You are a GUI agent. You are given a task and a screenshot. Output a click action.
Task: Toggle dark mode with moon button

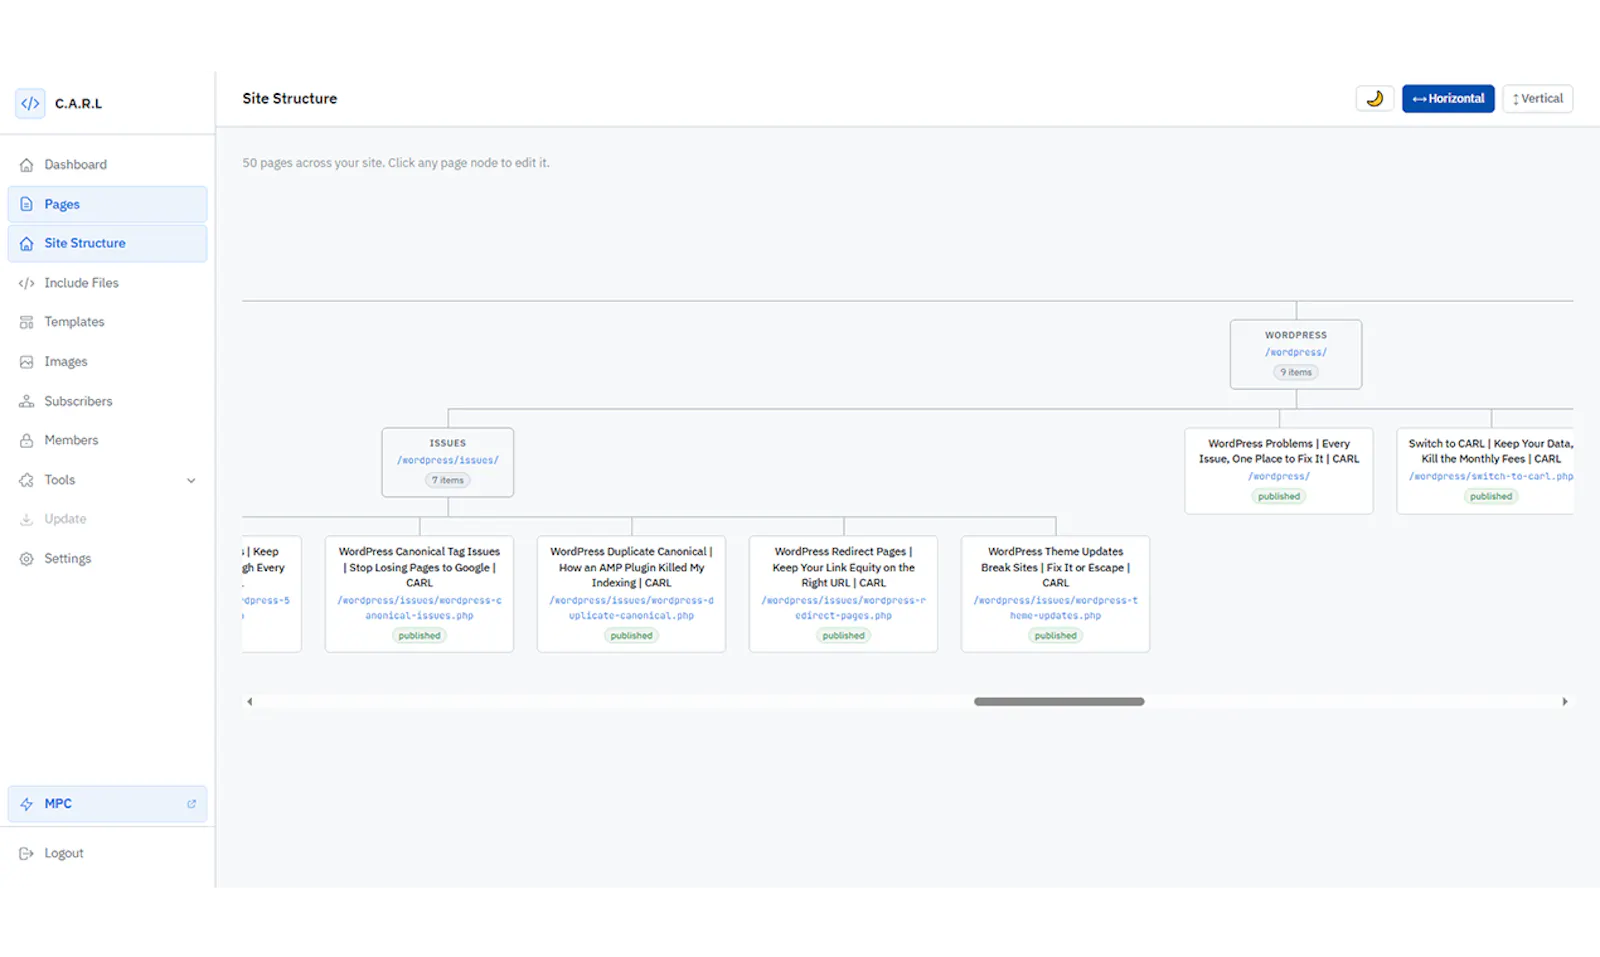[1374, 98]
